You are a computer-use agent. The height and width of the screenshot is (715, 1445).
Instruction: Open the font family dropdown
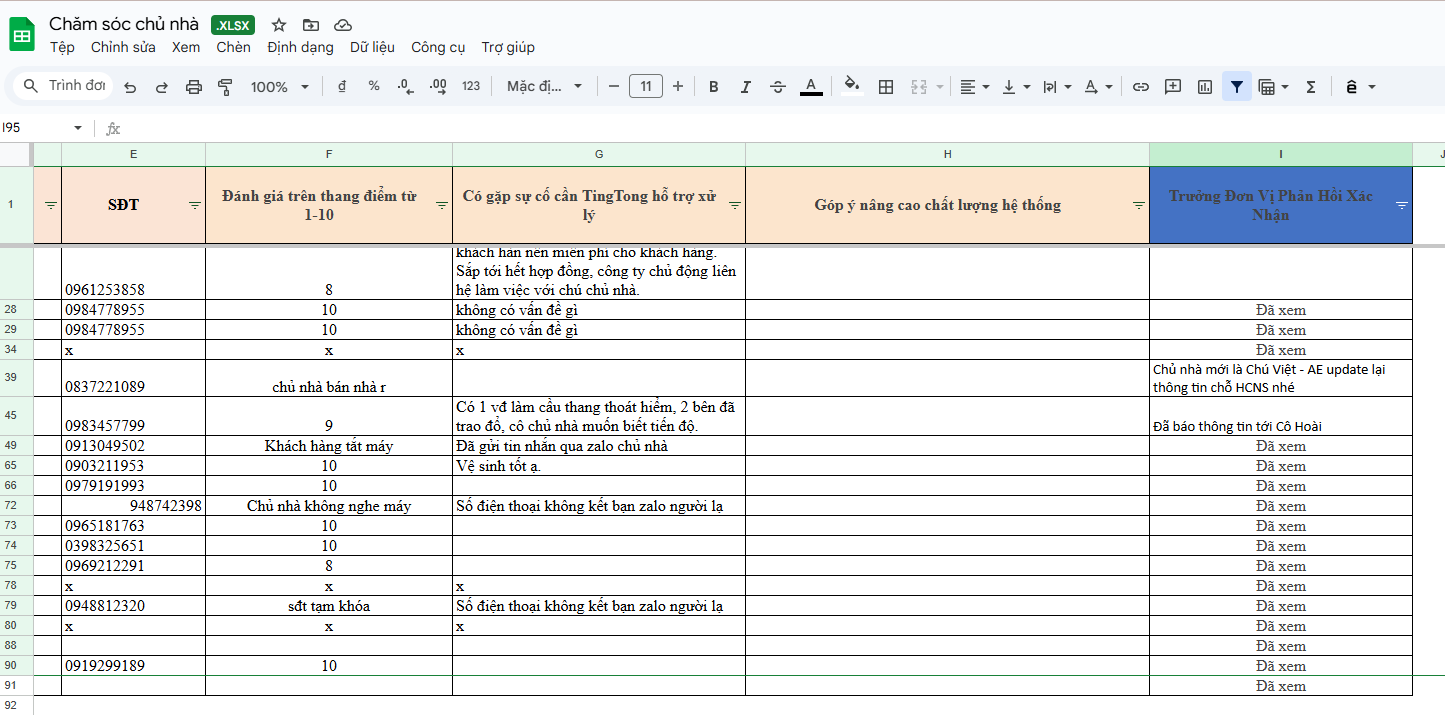click(x=544, y=87)
